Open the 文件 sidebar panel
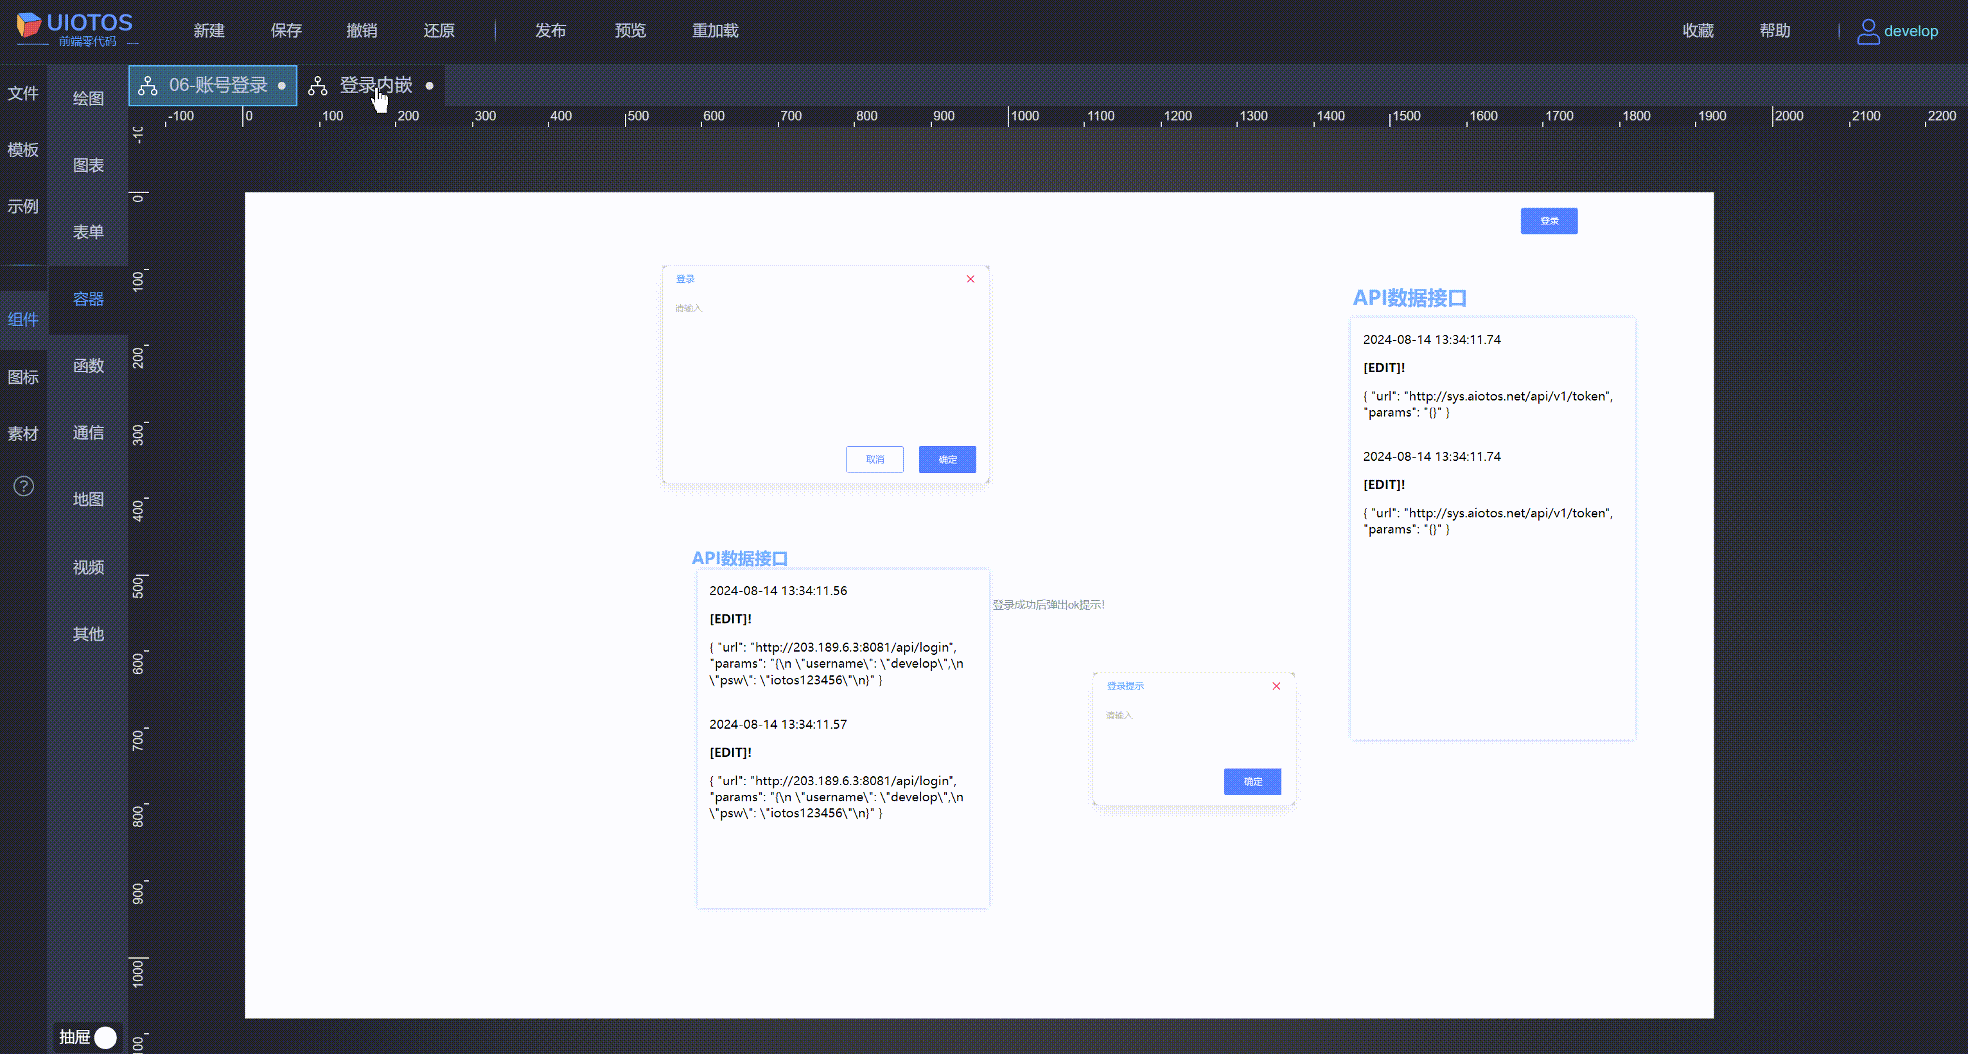The image size is (1968, 1054). [x=23, y=93]
